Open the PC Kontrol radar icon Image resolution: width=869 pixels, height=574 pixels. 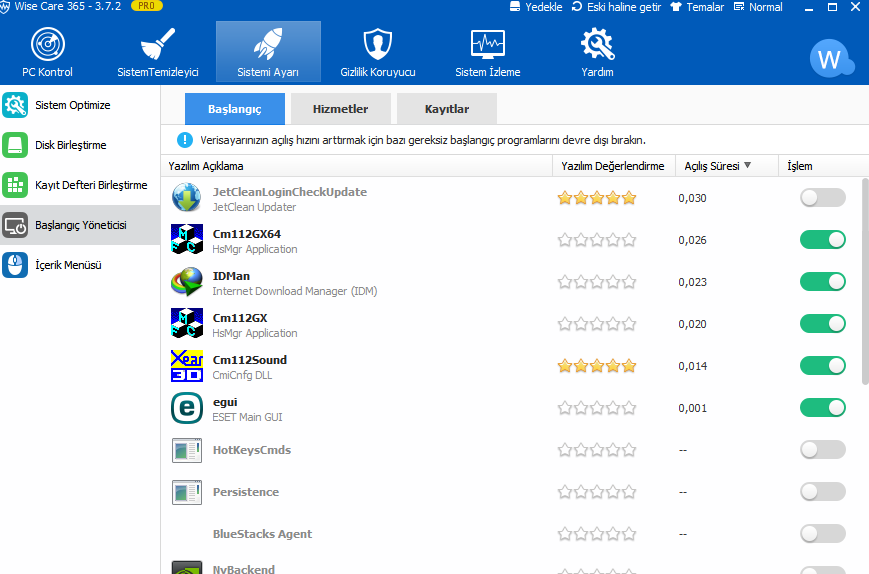point(48,44)
